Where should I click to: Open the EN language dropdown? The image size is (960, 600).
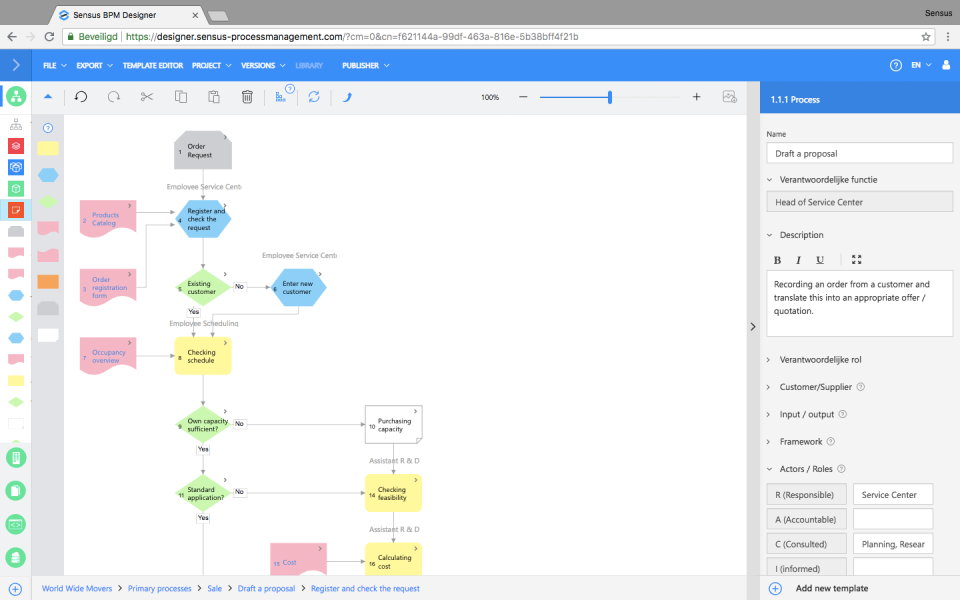click(x=921, y=65)
